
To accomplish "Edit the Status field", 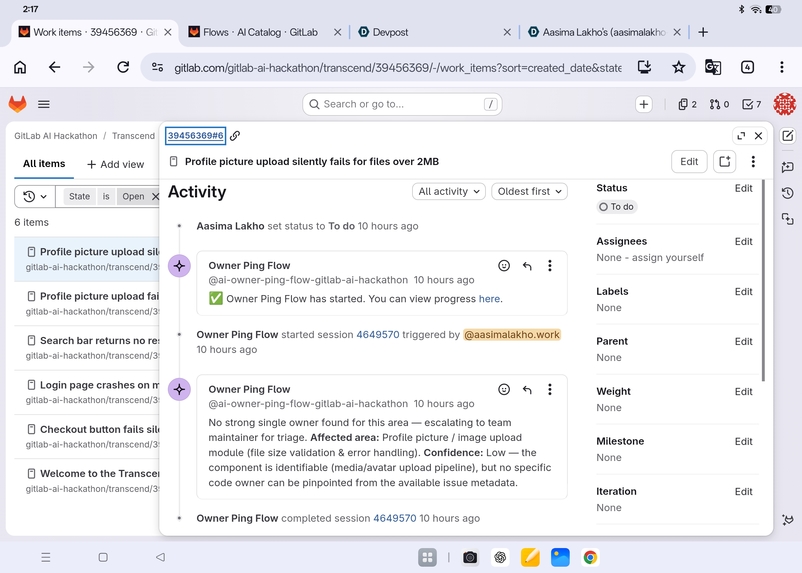I will point(743,188).
